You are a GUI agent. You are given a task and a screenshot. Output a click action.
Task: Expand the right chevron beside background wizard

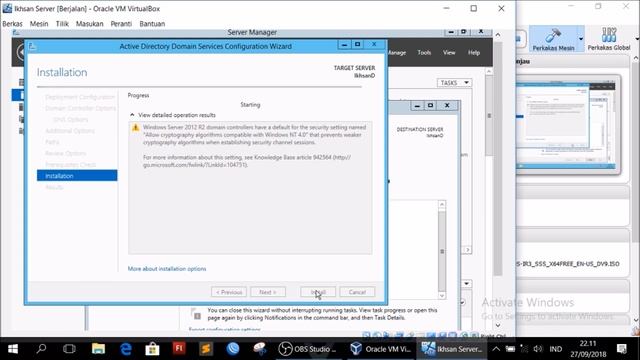tap(468, 249)
